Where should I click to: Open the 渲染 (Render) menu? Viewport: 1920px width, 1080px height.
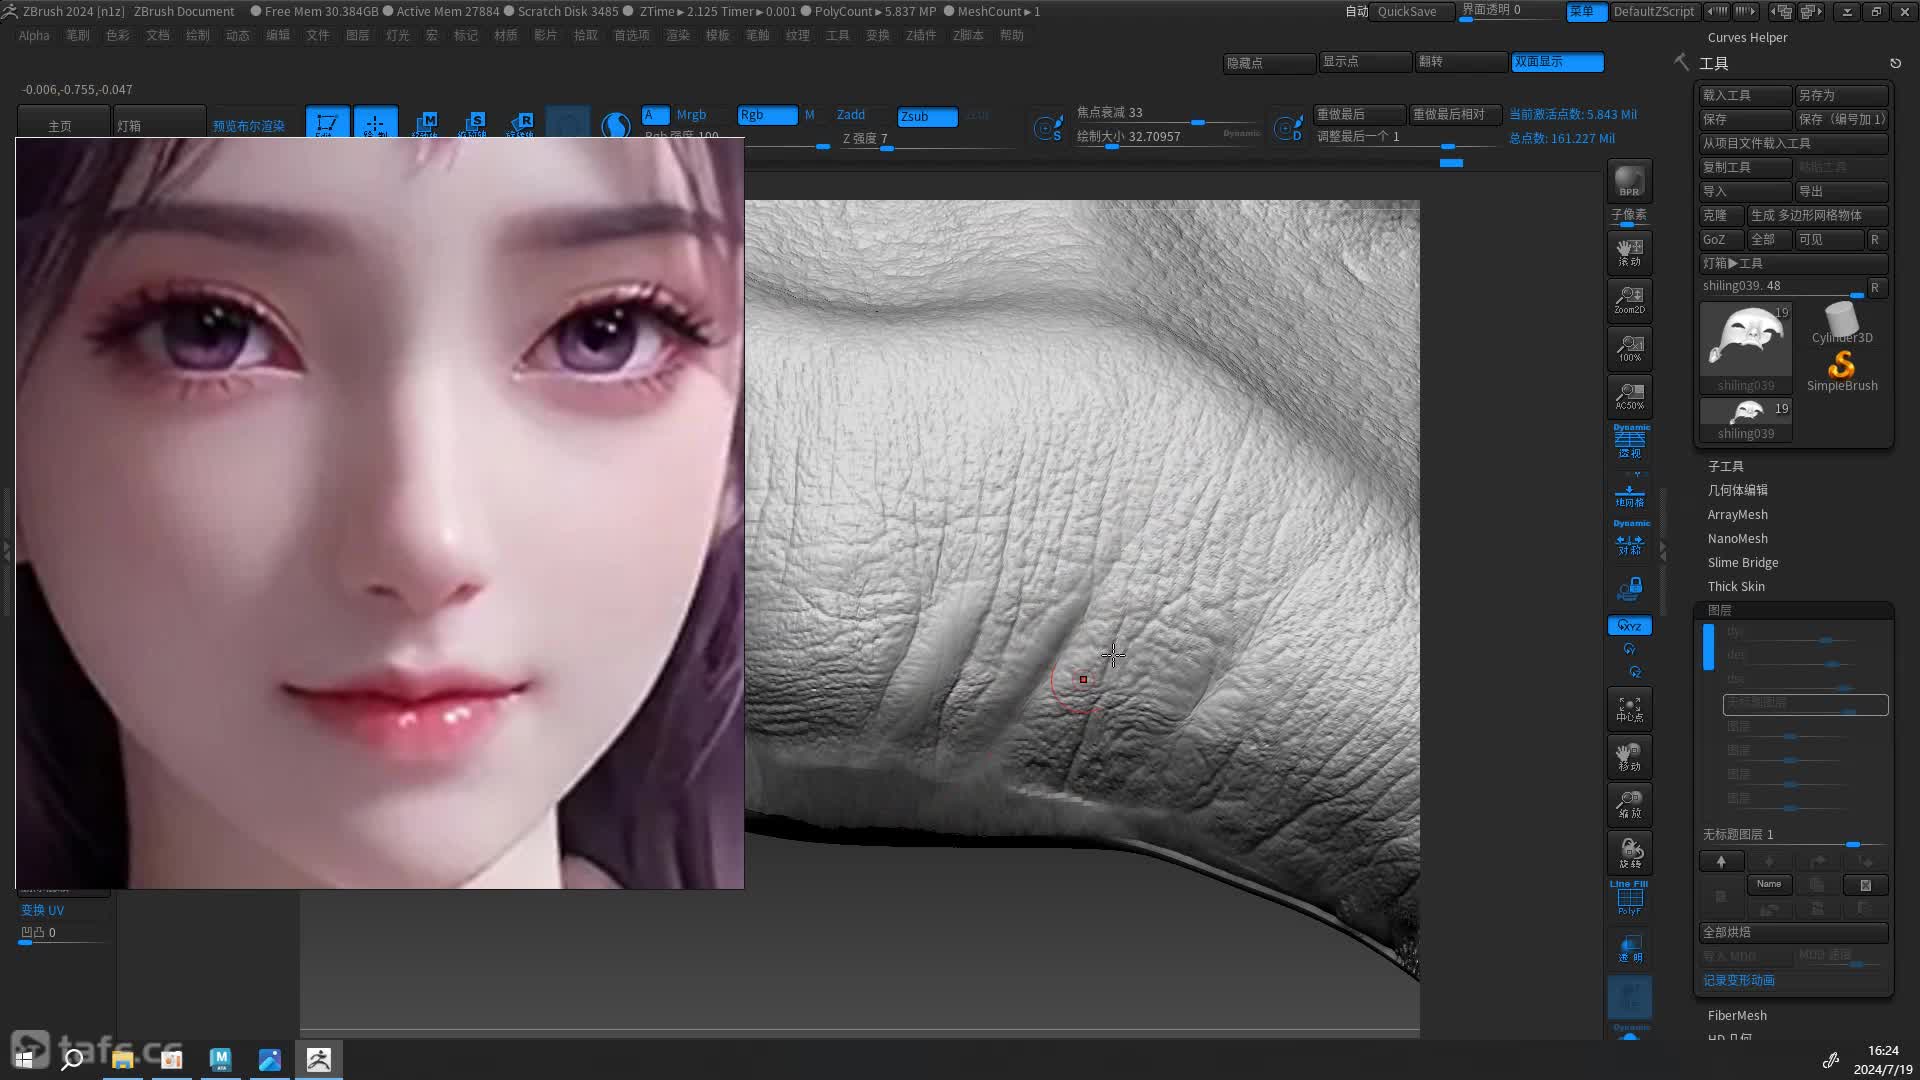(678, 35)
